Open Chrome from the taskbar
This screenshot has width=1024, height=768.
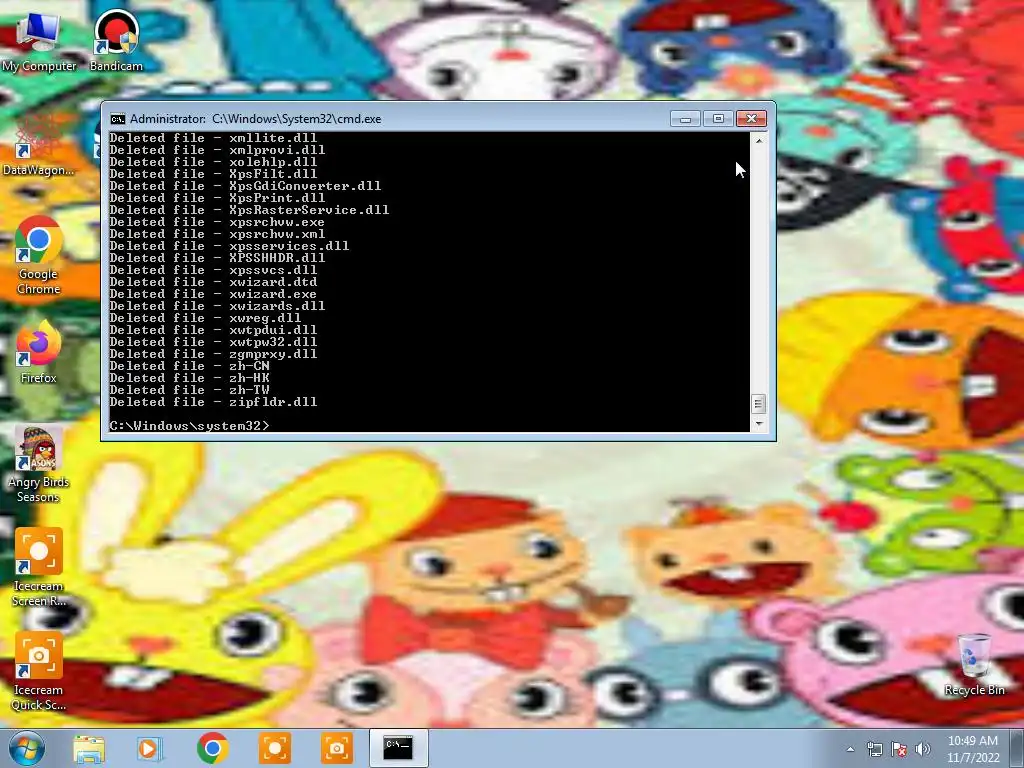point(212,748)
